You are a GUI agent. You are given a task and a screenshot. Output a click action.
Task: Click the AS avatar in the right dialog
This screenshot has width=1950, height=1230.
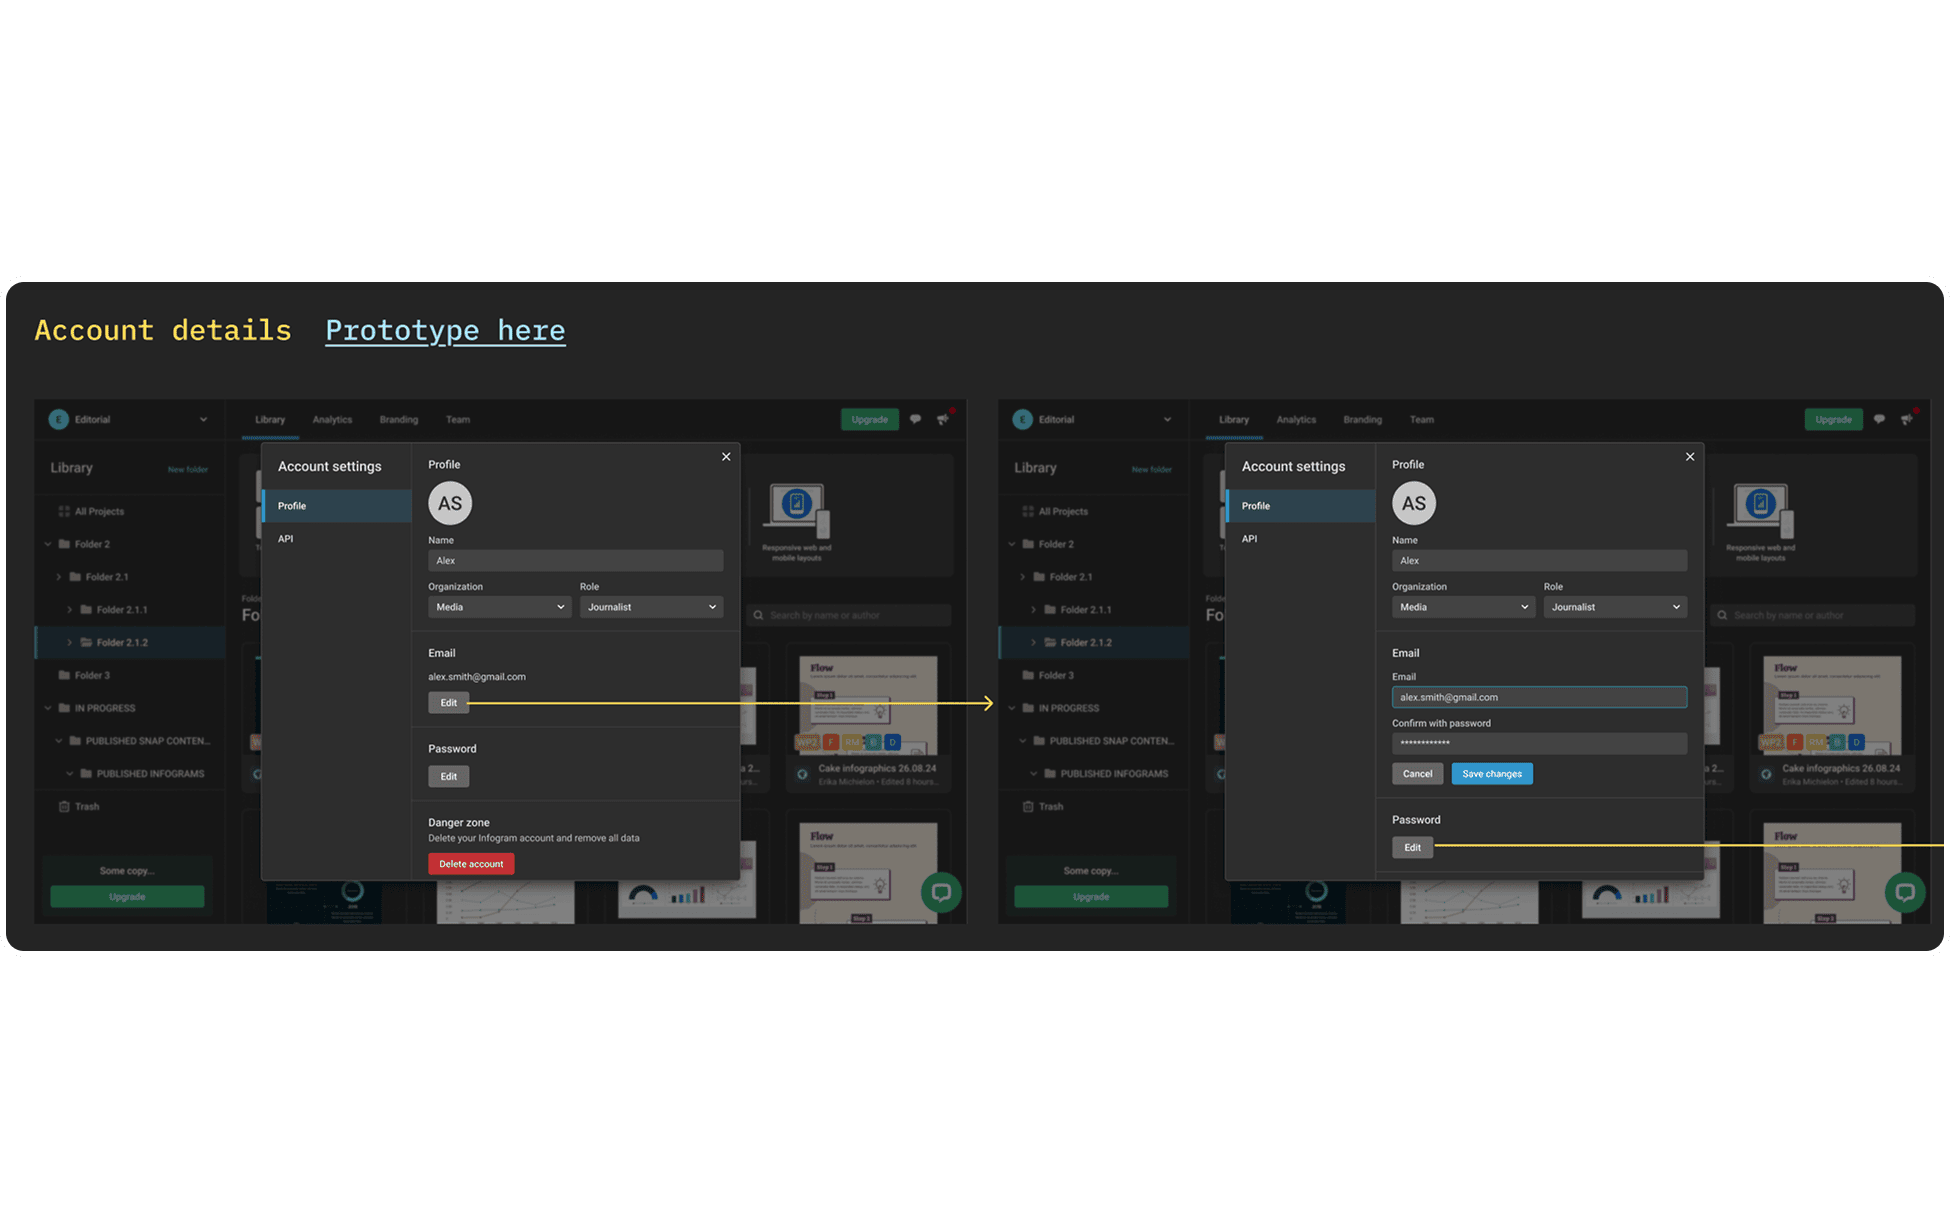[x=1414, y=503]
